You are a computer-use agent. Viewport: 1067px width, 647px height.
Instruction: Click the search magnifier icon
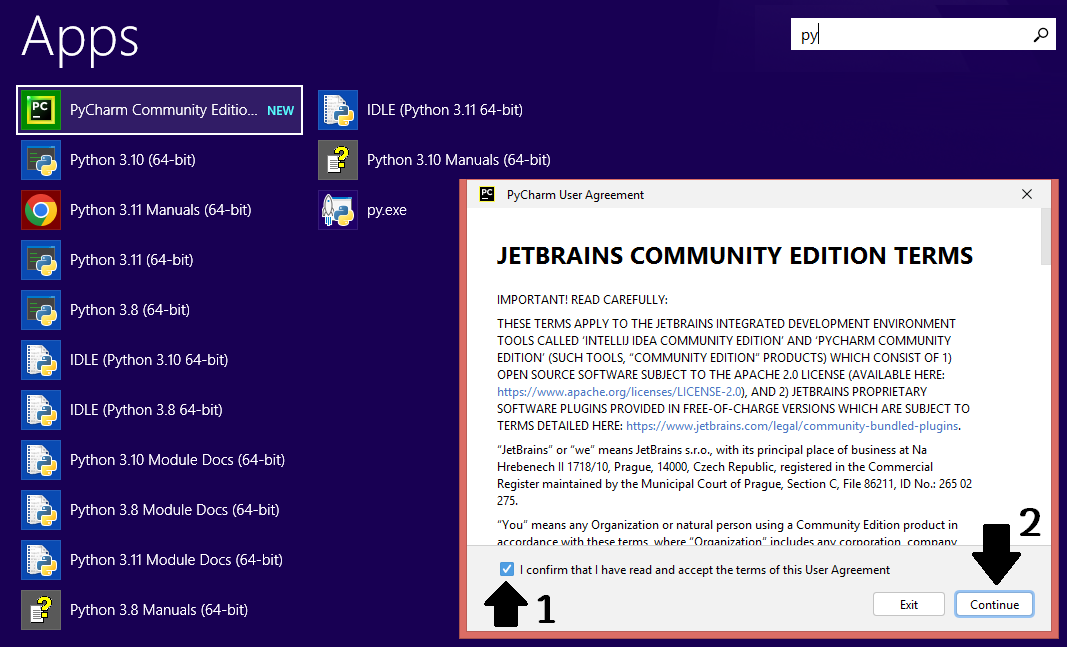coord(1040,34)
